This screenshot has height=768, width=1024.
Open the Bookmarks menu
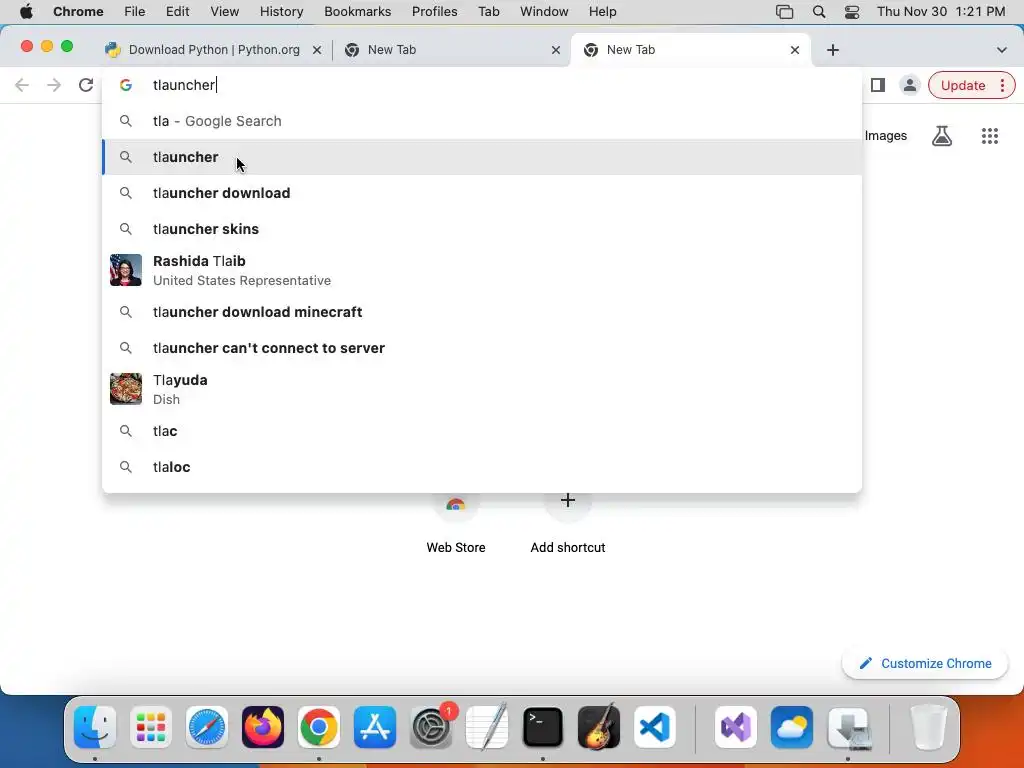point(357,12)
